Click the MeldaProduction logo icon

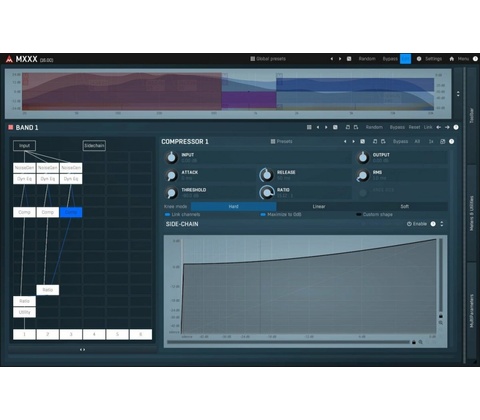[x=9, y=59]
